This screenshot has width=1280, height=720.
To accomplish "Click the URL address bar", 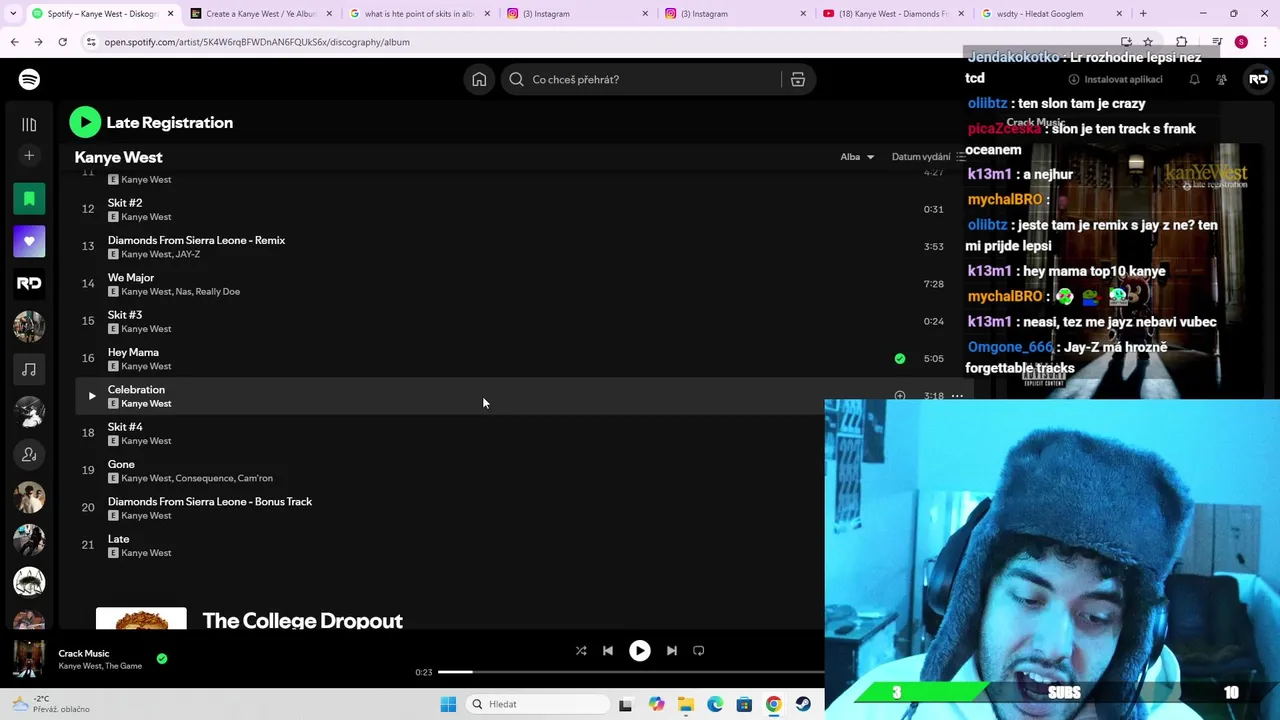I will pos(600,42).
